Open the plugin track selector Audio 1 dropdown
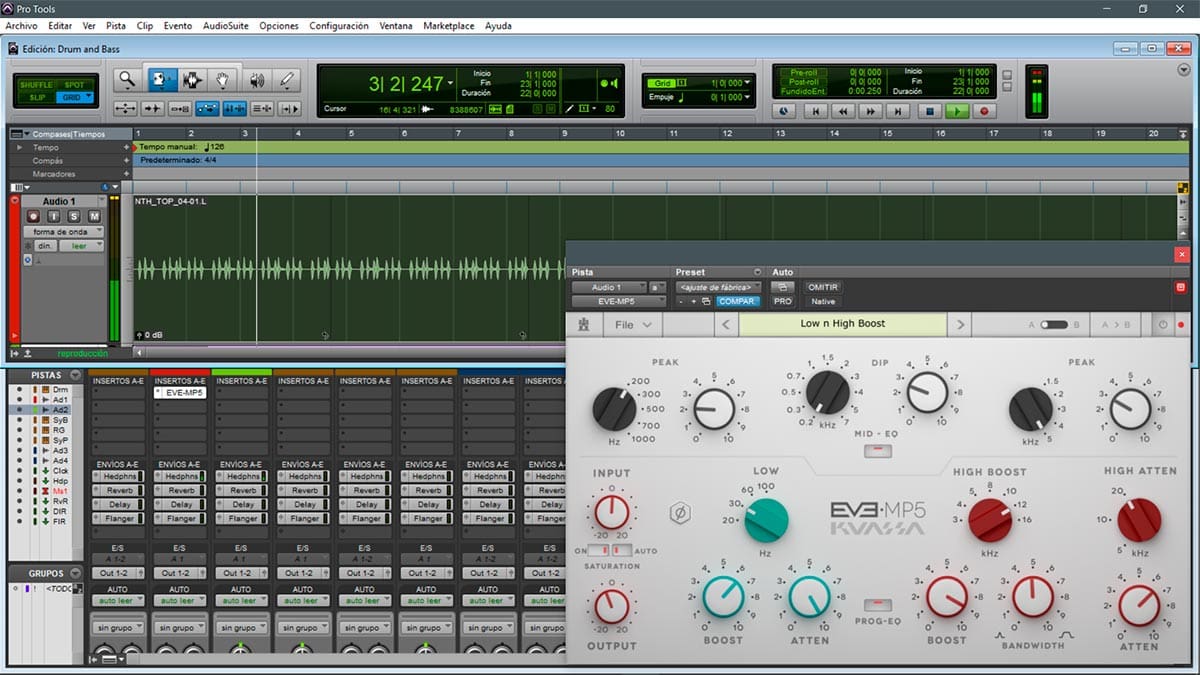Image resolution: width=1200 pixels, height=675 pixels. [x=609, y=287]
